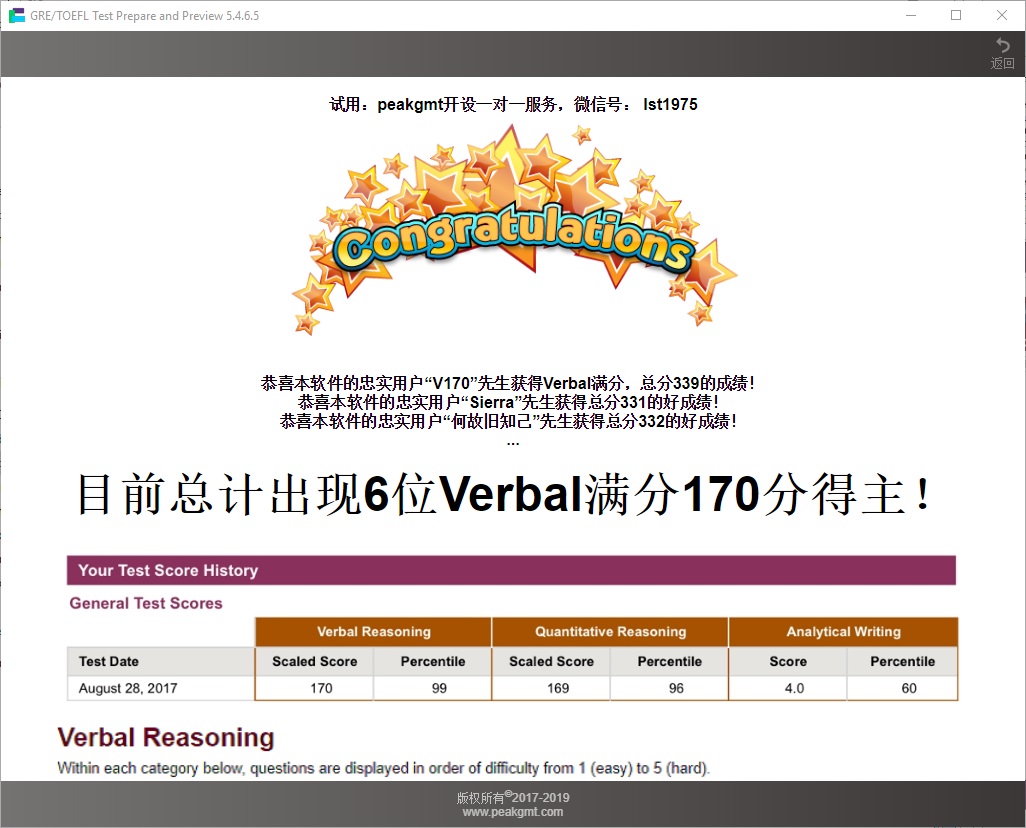This screenshot has height=828, width=1026.
Task: Click the Verbal Reasoning table column header
Action: point(374,632)
